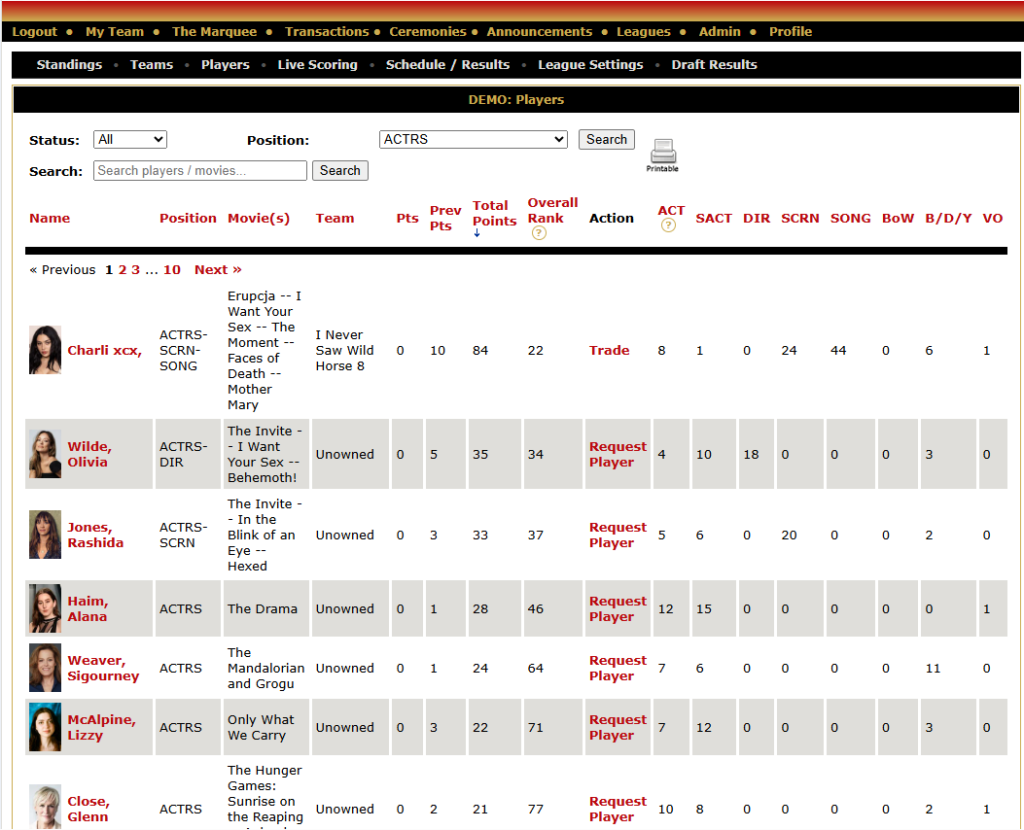
Task: Switch to Teams tab
Action: pos(152,65)
